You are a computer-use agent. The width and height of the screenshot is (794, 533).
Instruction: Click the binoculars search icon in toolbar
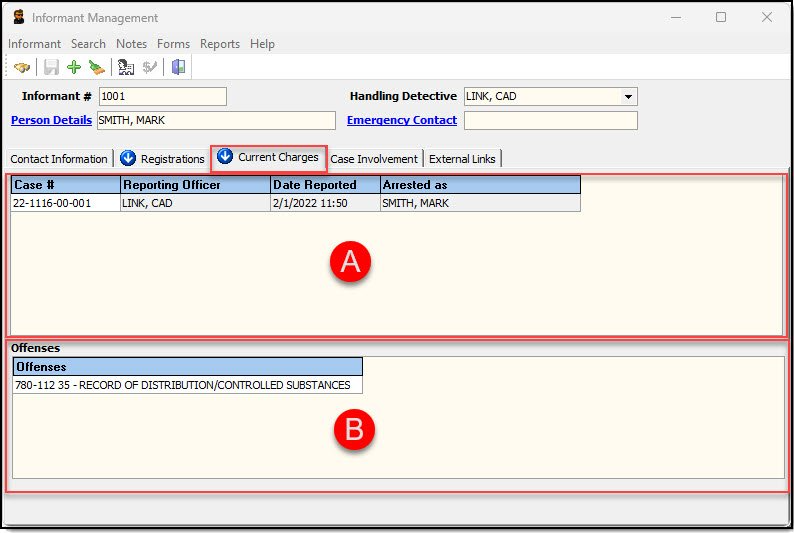point(22,67)
